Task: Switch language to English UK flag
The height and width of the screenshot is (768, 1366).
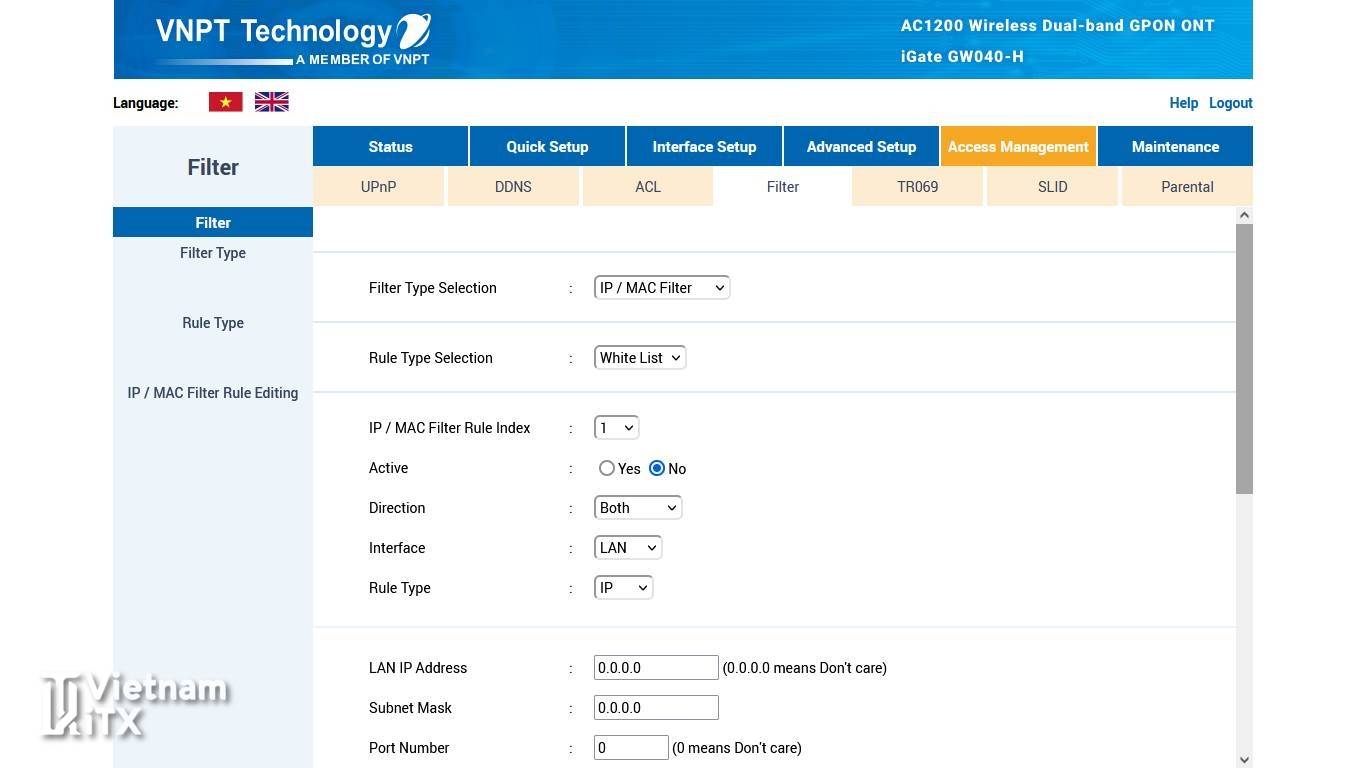Action: pyautogui.click(x=271, y=102)
